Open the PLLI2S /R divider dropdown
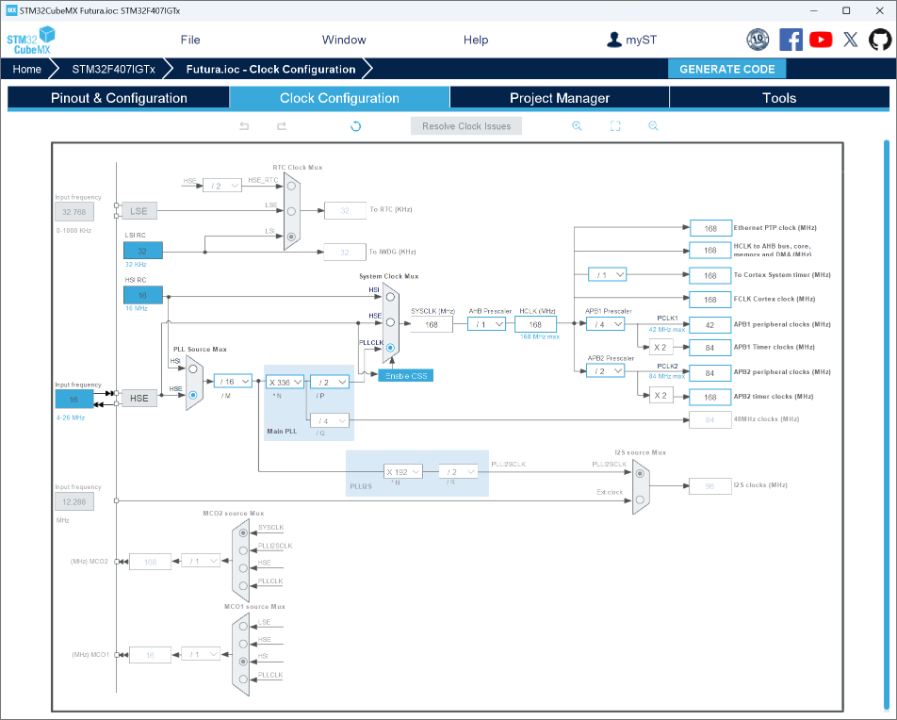 point(459,472)
